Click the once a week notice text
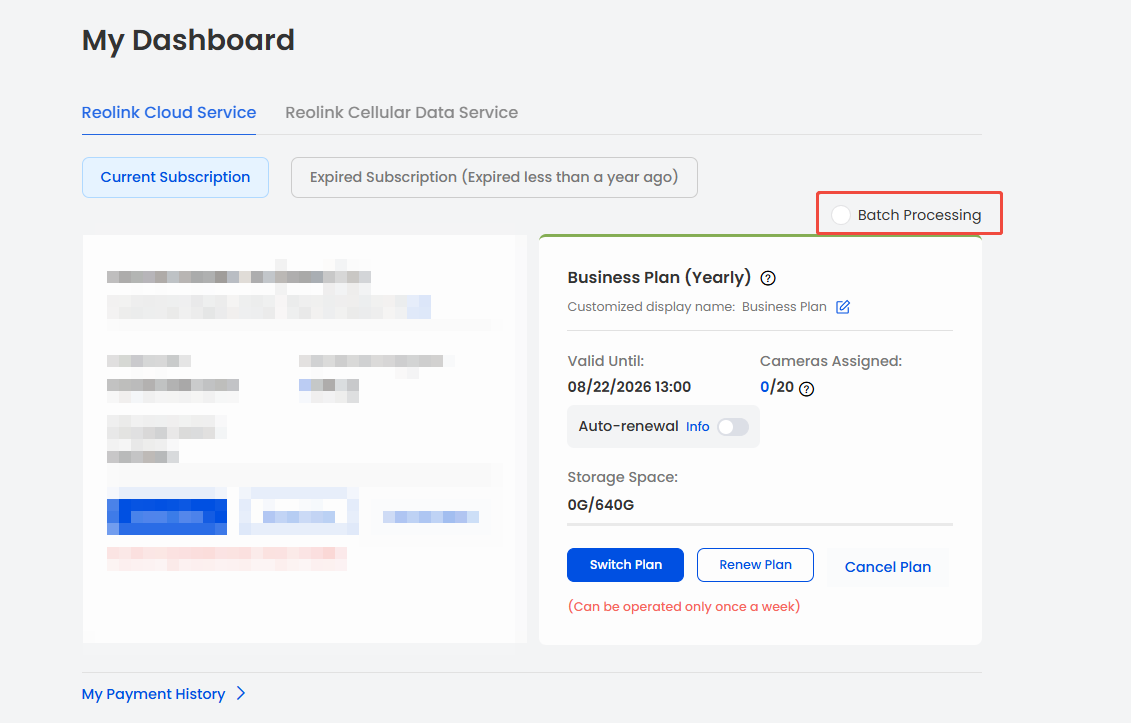Image resolution: width=1131 pixels, height=723 pixels. tap(684, 607)
